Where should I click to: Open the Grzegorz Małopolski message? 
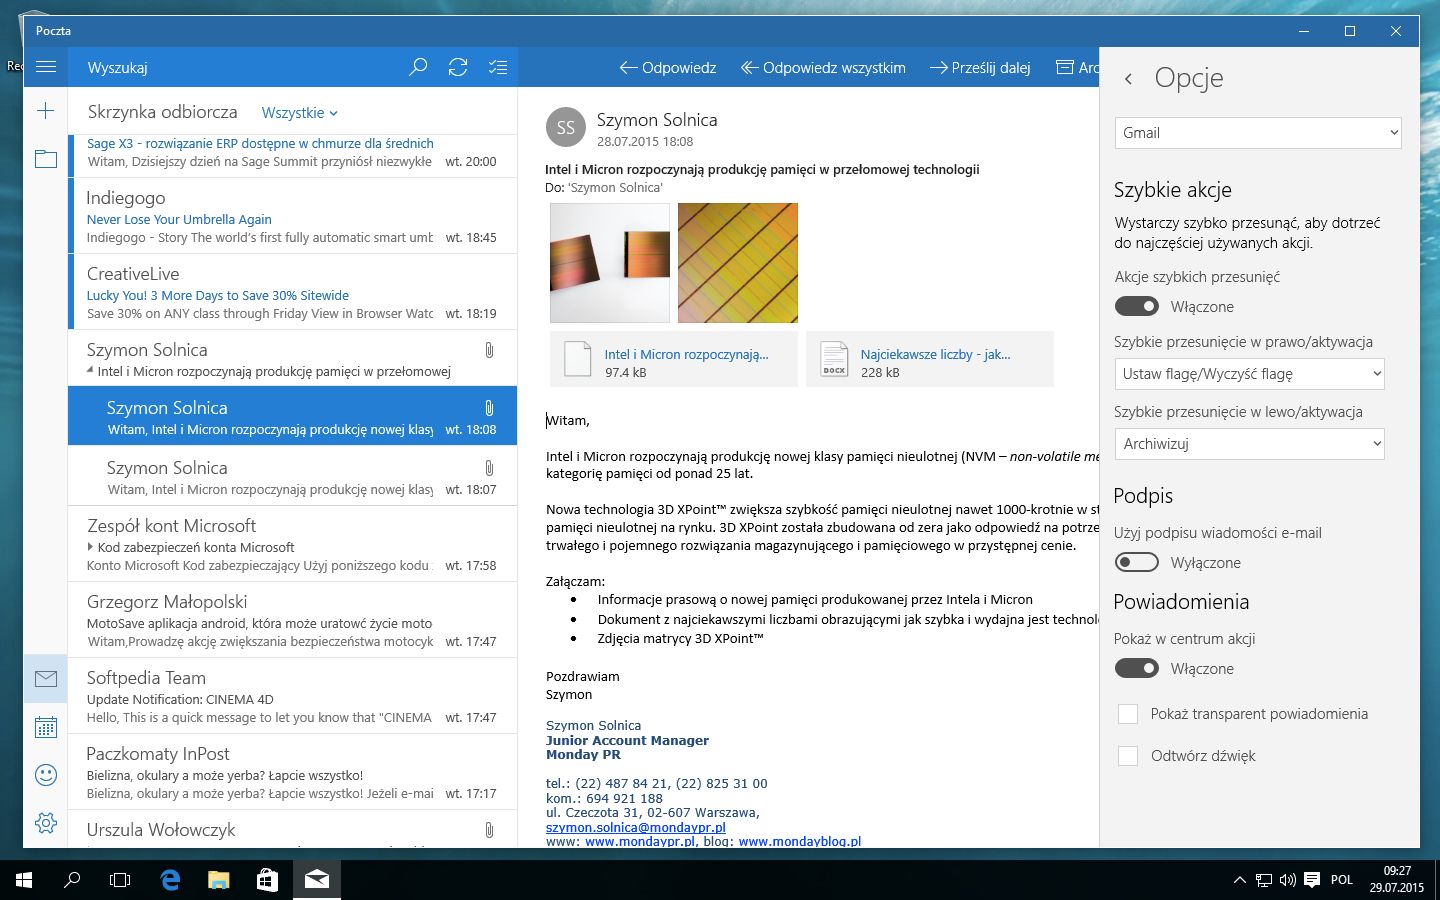point(292,620)
